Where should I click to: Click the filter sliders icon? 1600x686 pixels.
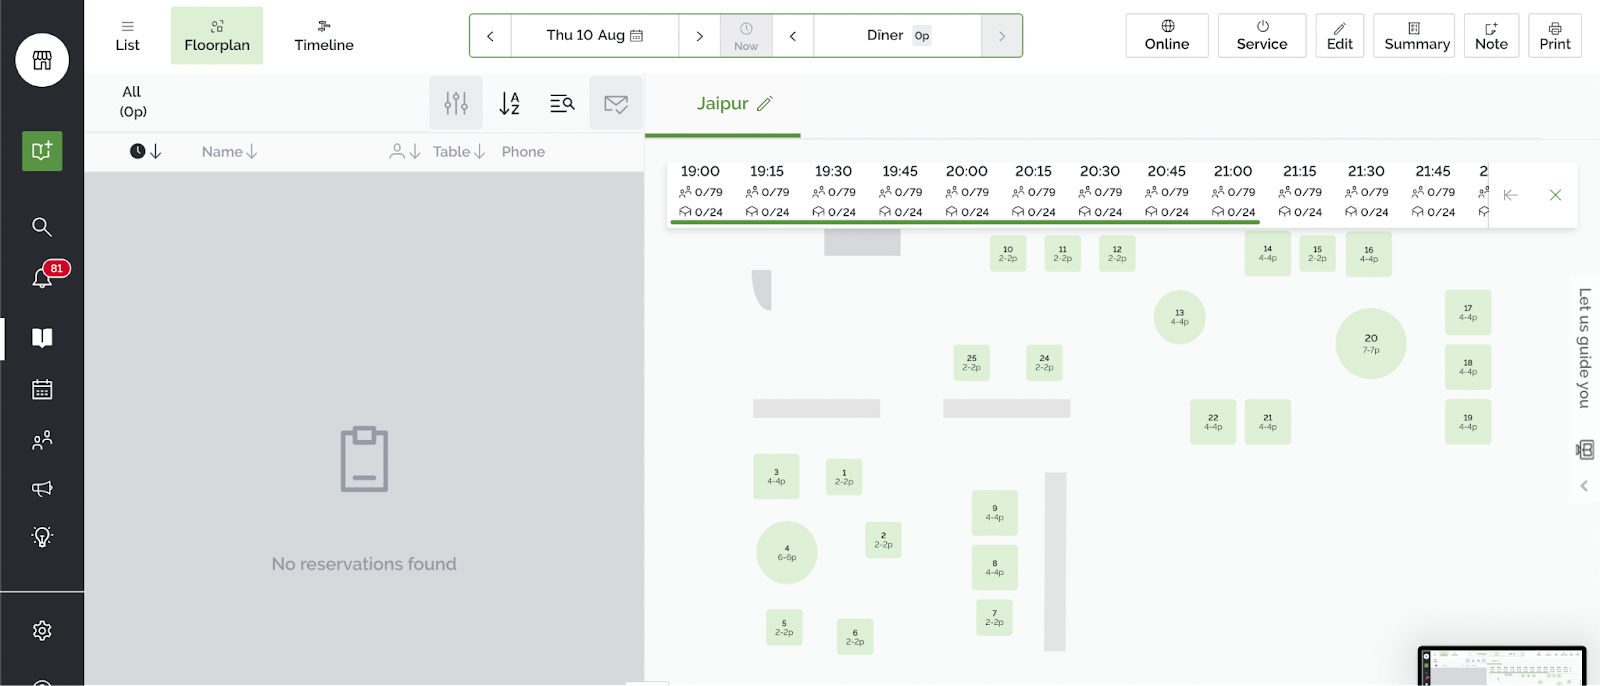(456, 103)
